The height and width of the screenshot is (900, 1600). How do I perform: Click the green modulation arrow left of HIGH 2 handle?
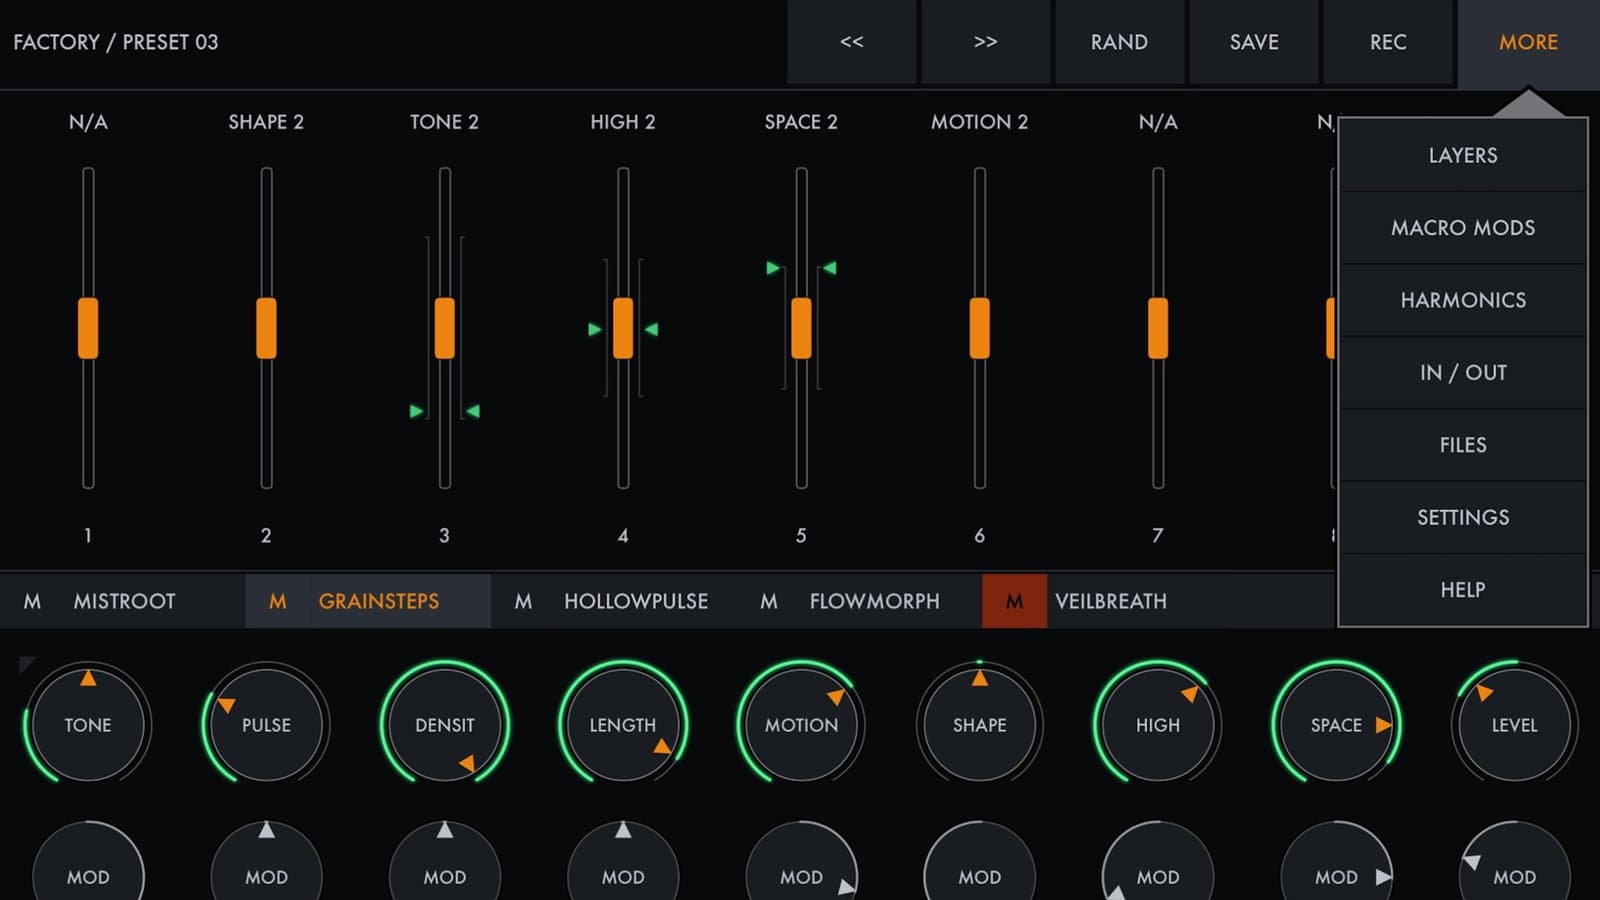pyautogui.click(x=595, y=329)
